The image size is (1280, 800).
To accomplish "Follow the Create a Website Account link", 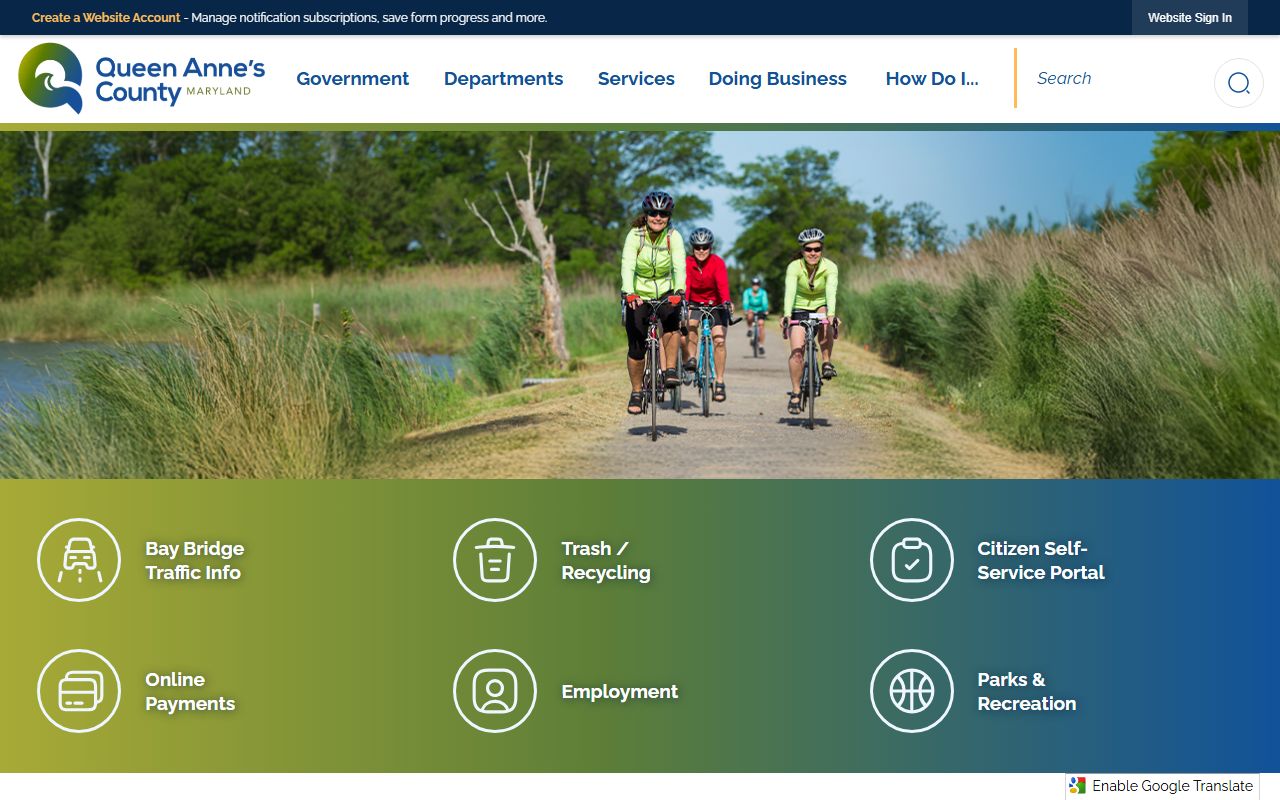I will pyautogui.click(x=106, y=18).
